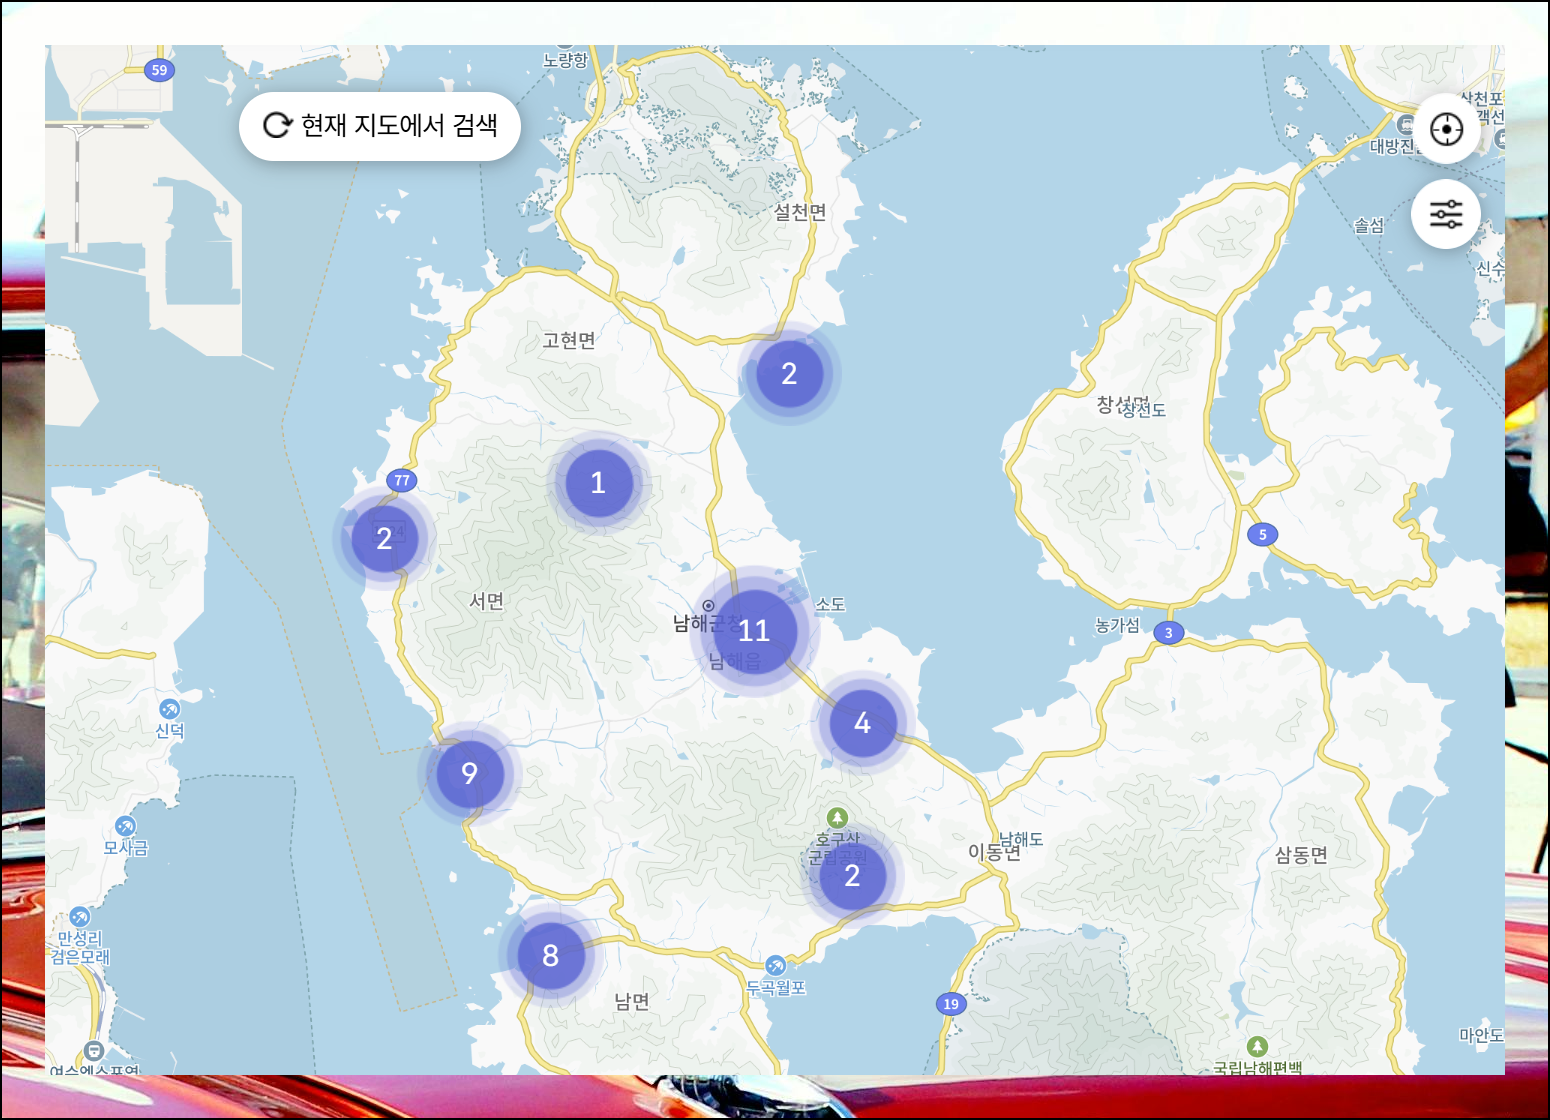Screen dimensions: 1550x1120
Task: Click the 대방진 landmark icon
Action: (x=1405, y=126)
